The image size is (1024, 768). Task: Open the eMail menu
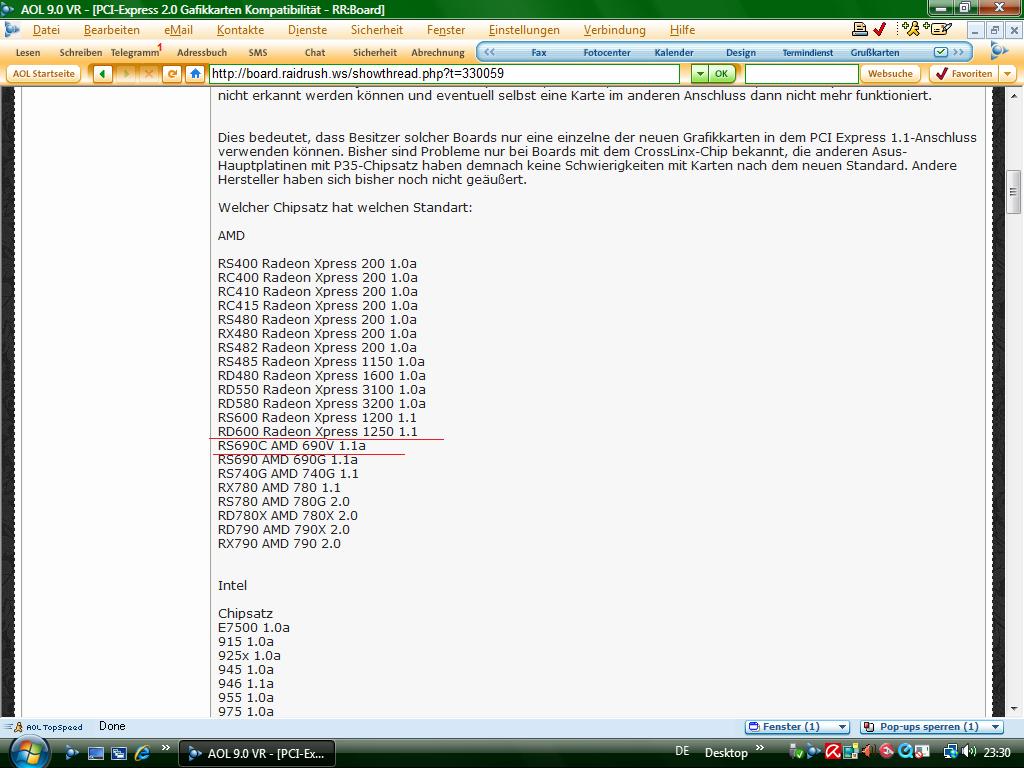coord(178,30)
